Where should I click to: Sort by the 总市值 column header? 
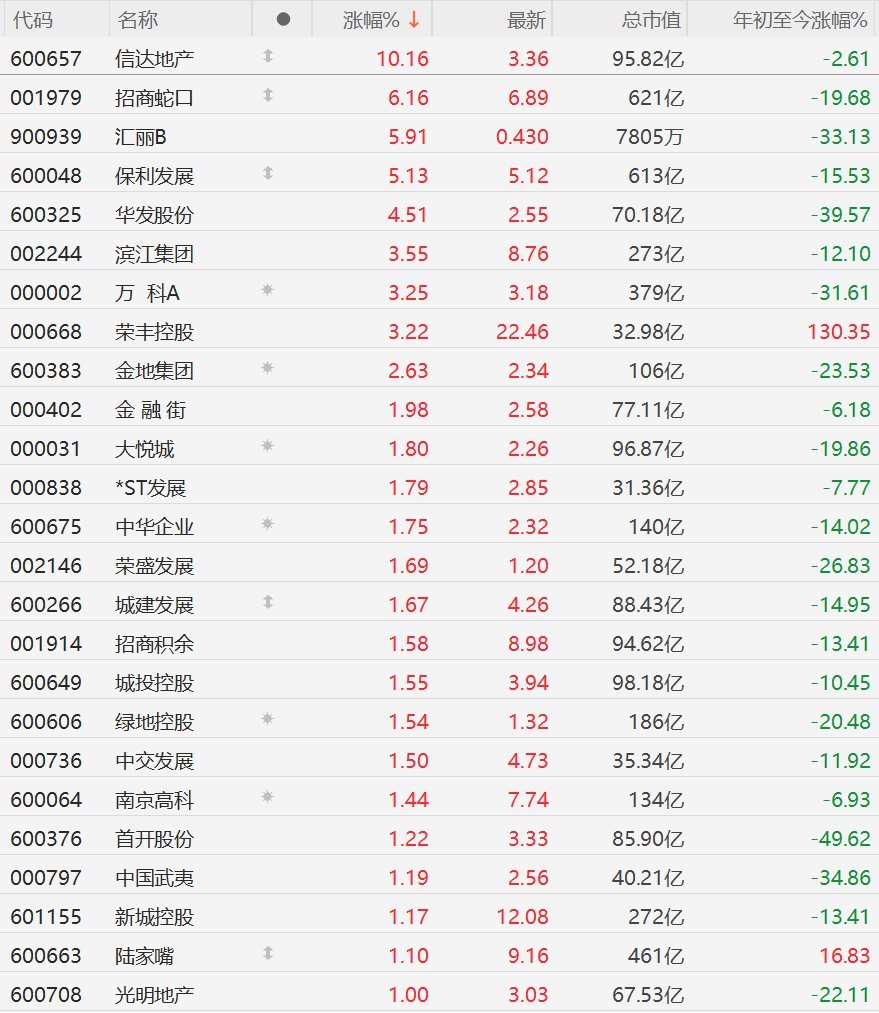tap(651, 19)
